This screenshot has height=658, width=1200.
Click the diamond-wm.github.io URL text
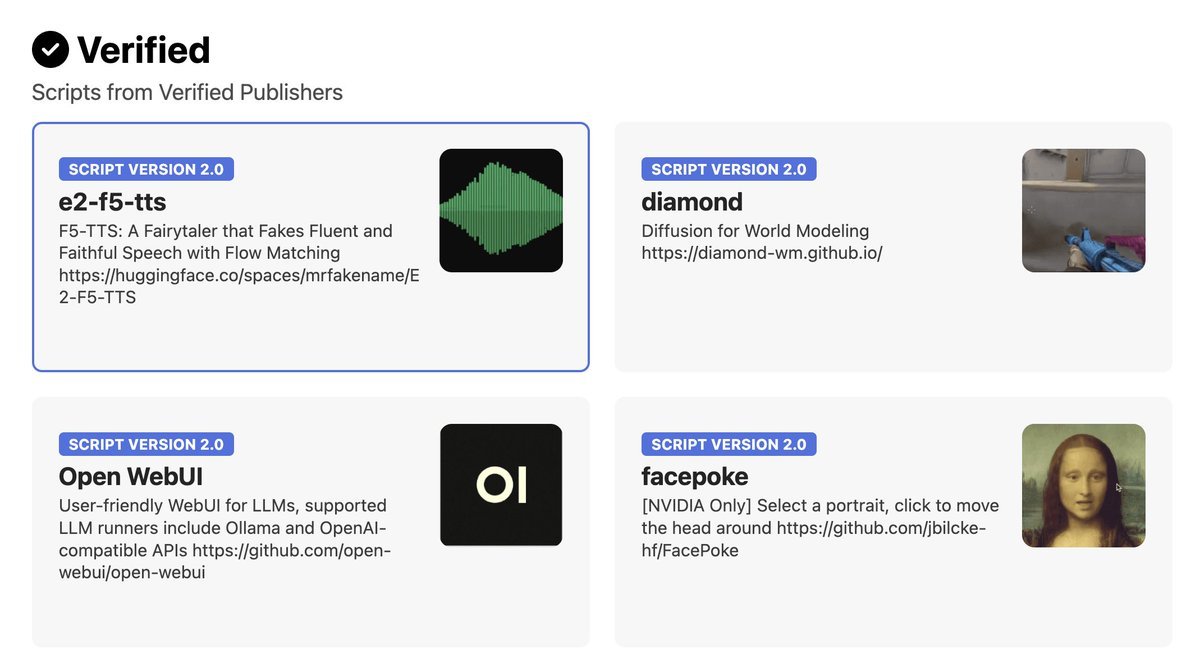761,253
